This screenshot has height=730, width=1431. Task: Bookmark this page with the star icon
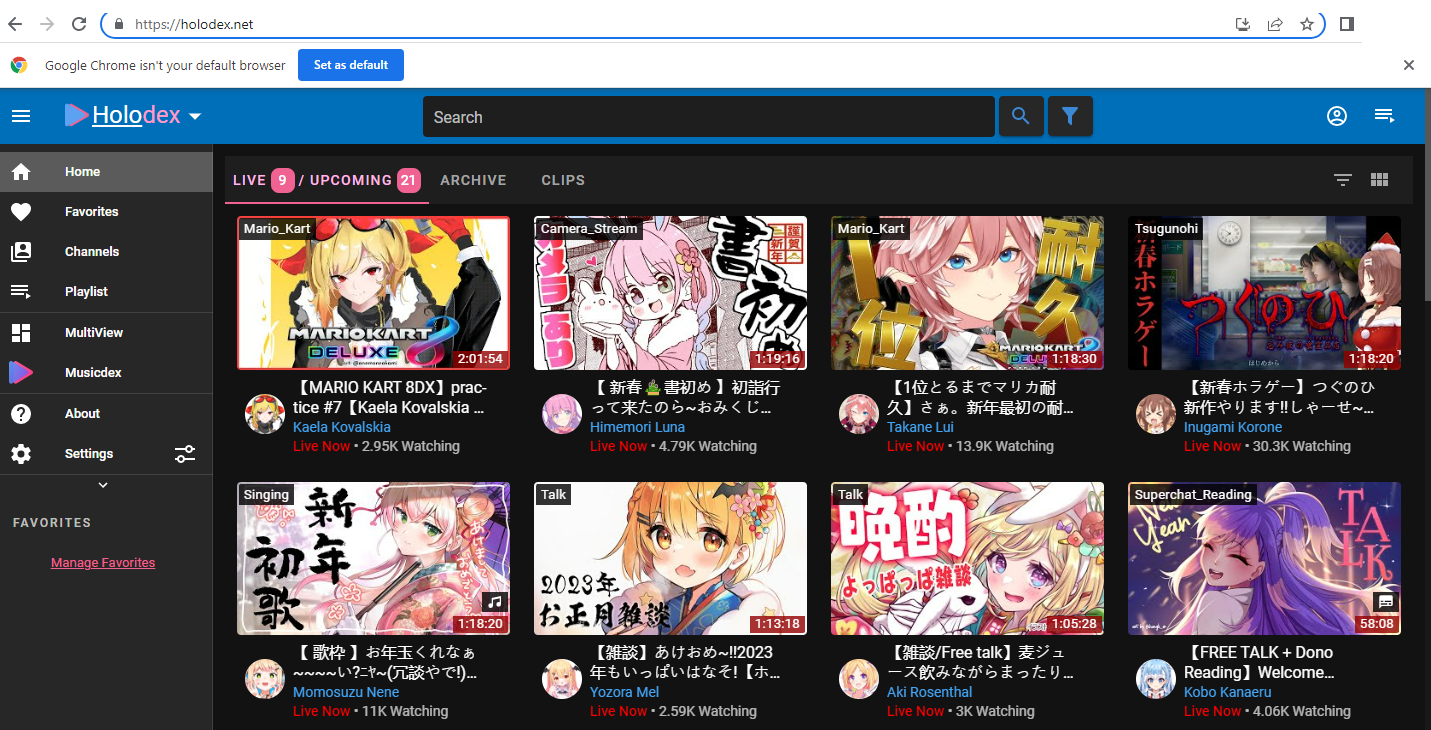click(1307, 24)
